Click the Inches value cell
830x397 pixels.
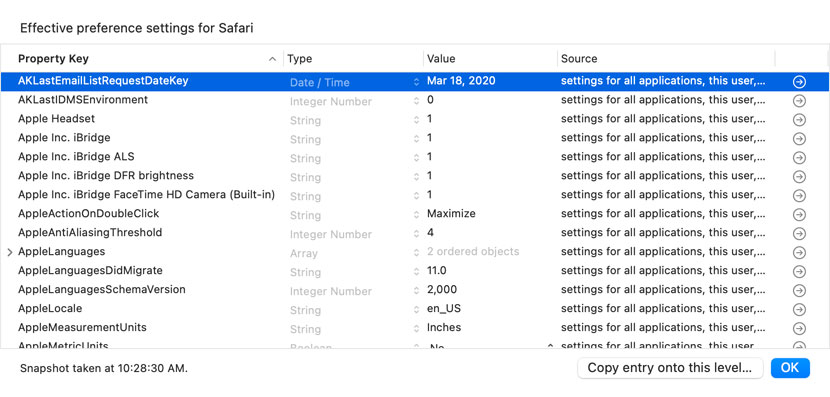click(x=444, y=327)
